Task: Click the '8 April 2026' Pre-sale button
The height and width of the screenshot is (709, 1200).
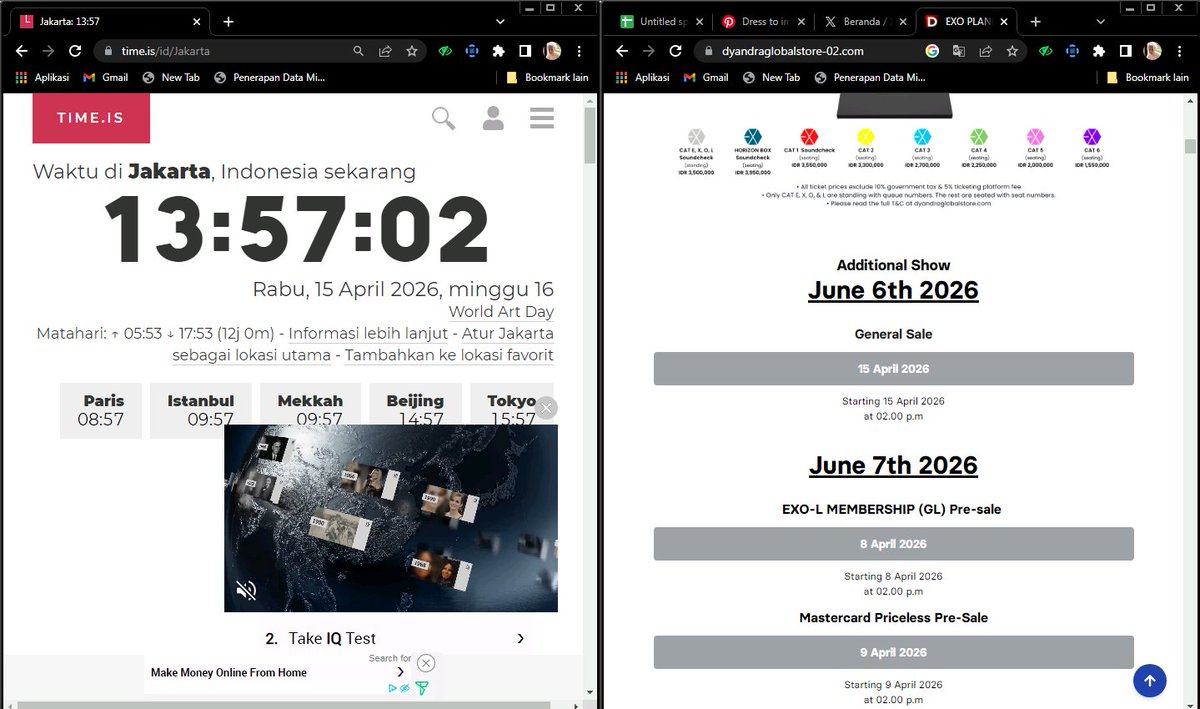Action: pyautogui.click(x=893, y=544)
